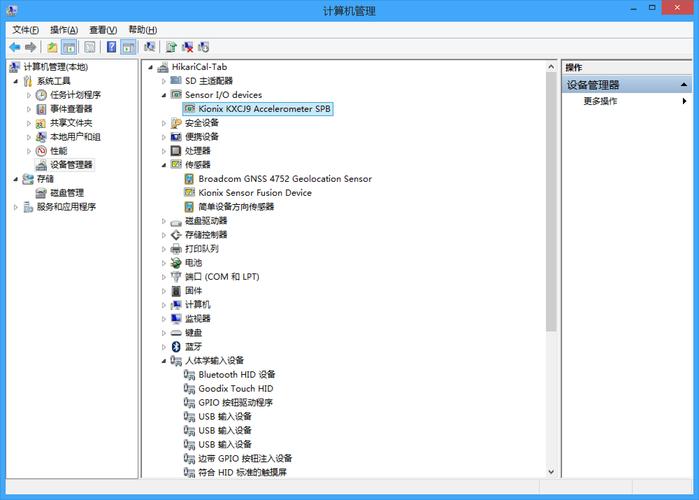Expand the 处理器 category
Image resolution: width=699 pixels, height=500 pixels.
(164, 151)
